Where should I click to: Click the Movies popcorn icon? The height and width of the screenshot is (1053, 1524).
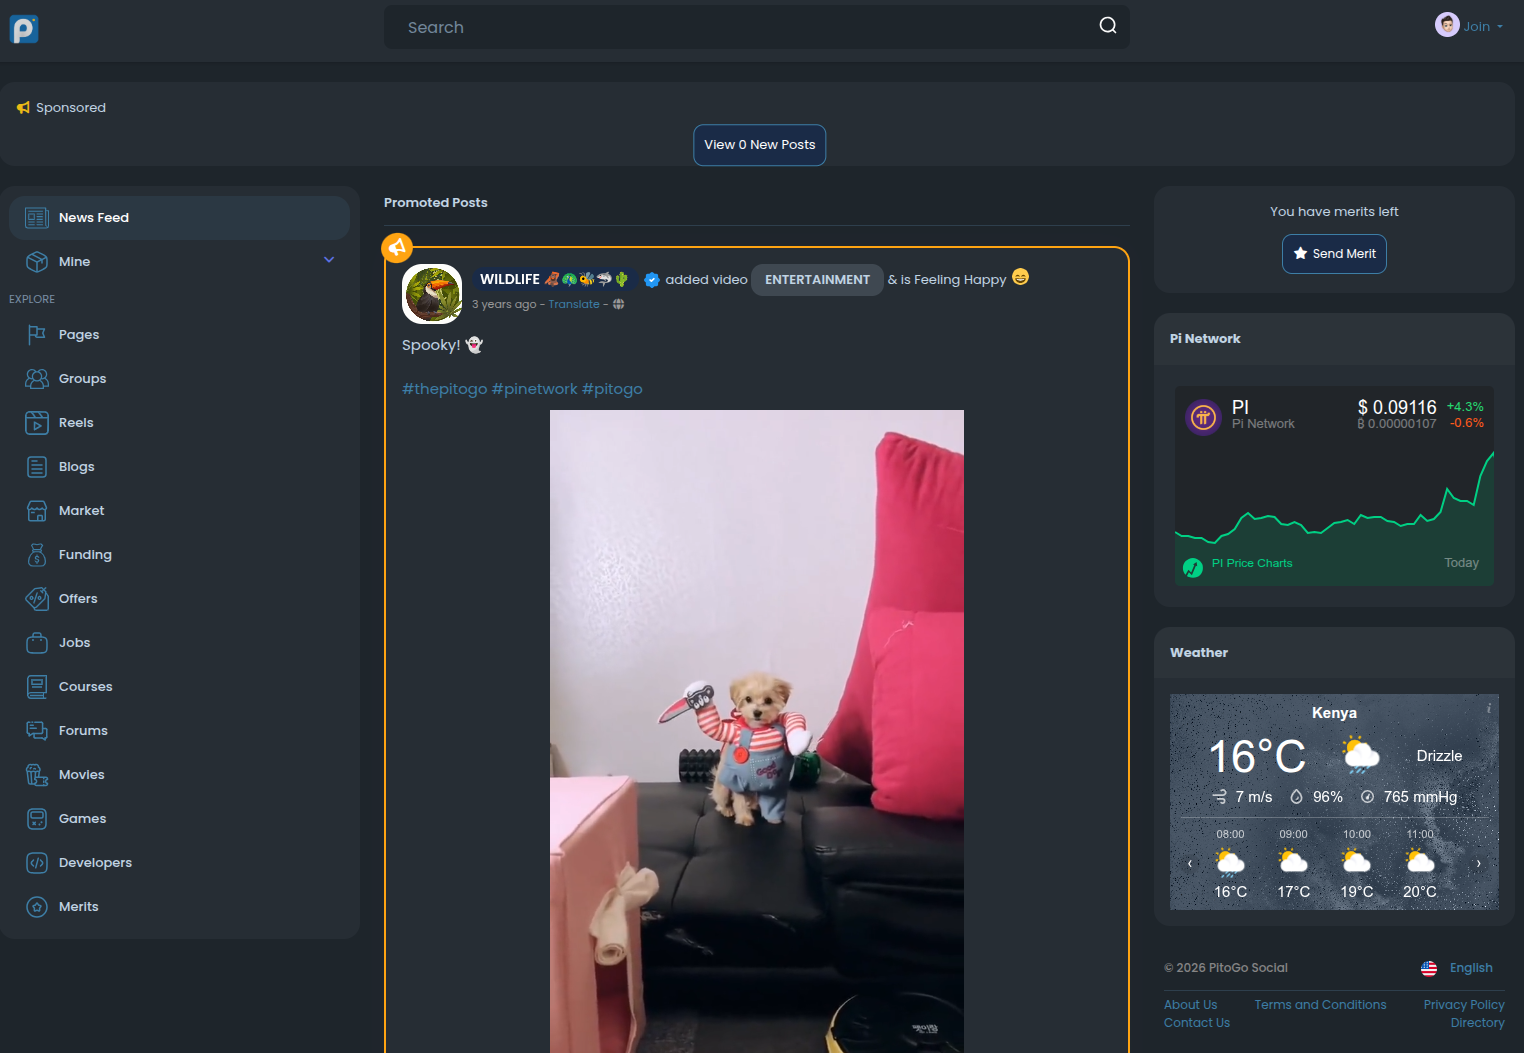pyautogui.click(x=37, y=775)
